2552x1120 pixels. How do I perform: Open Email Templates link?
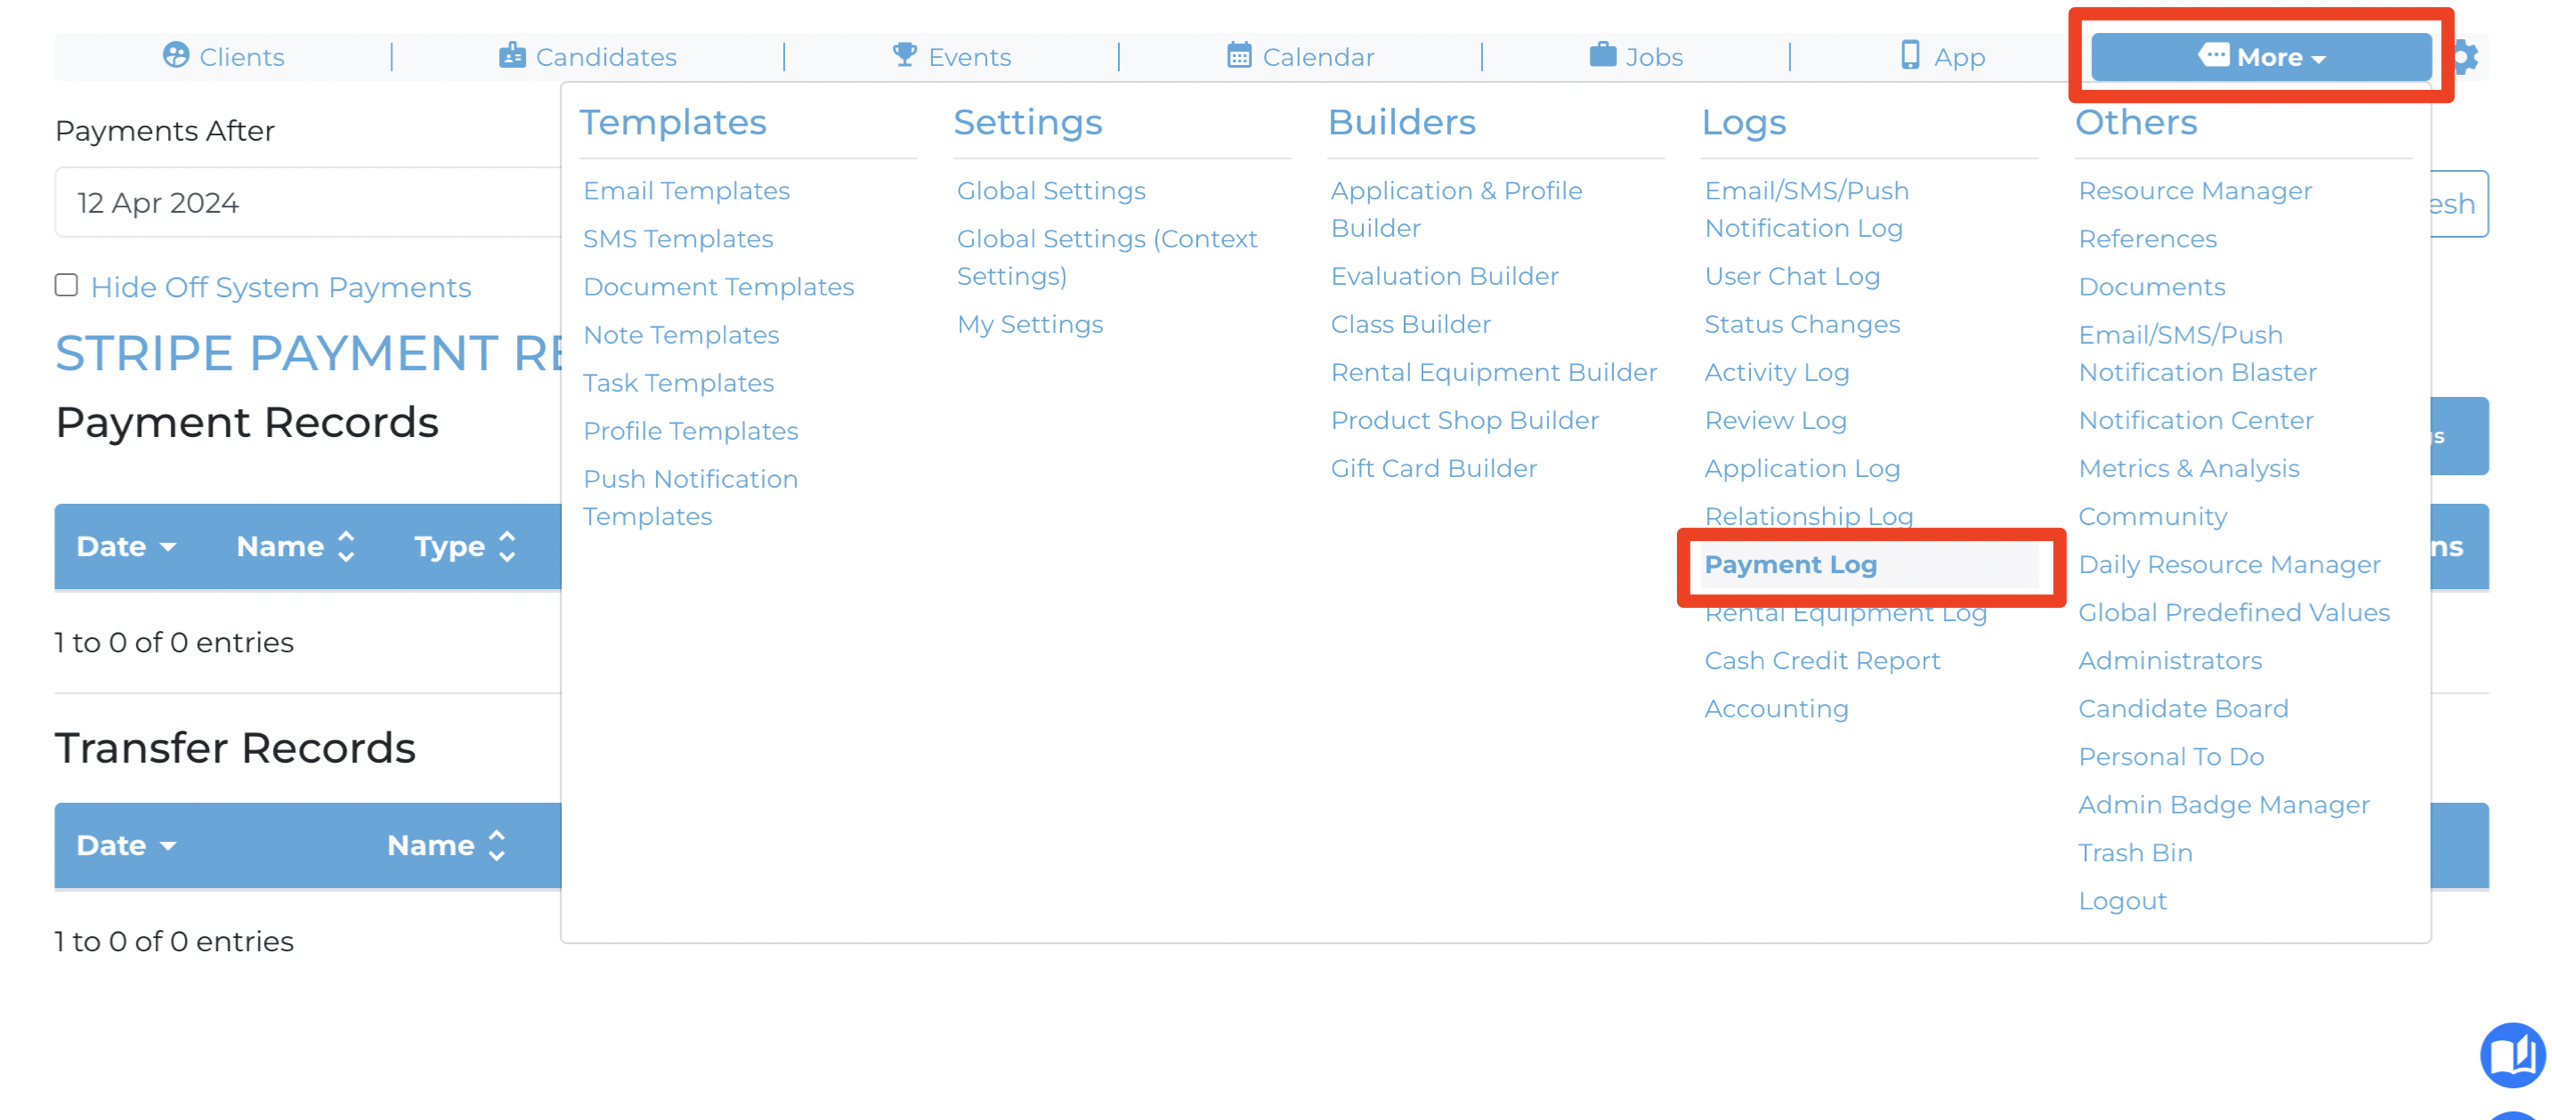click(x=686, y=190)
